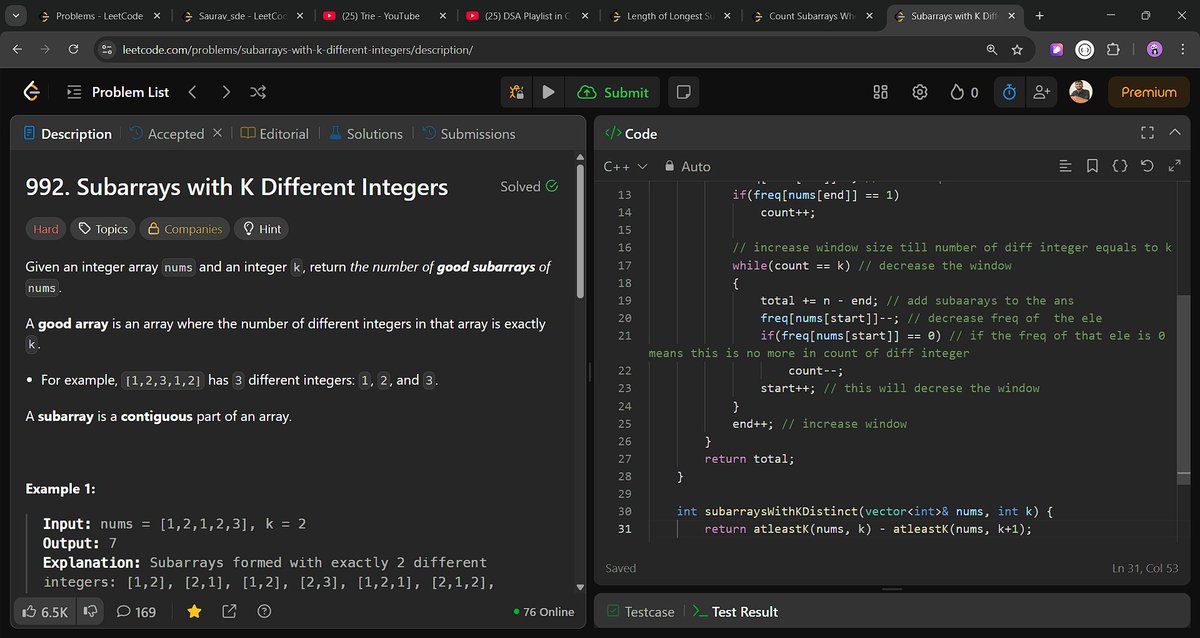Open the help question mark icon
The height and width of the screenshot is (638, 1200).
click(x=264, y=611)
